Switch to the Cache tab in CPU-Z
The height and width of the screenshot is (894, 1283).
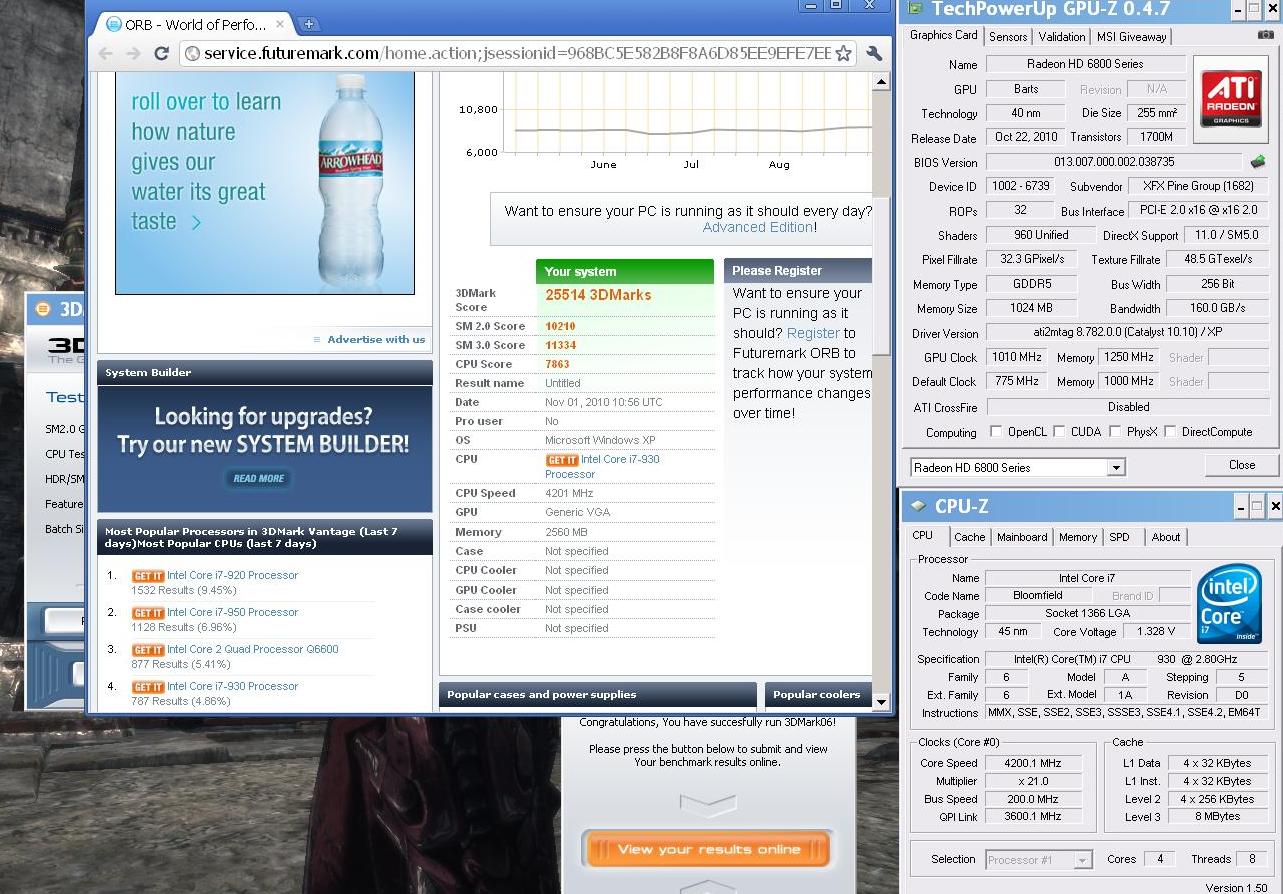point(969,537)
